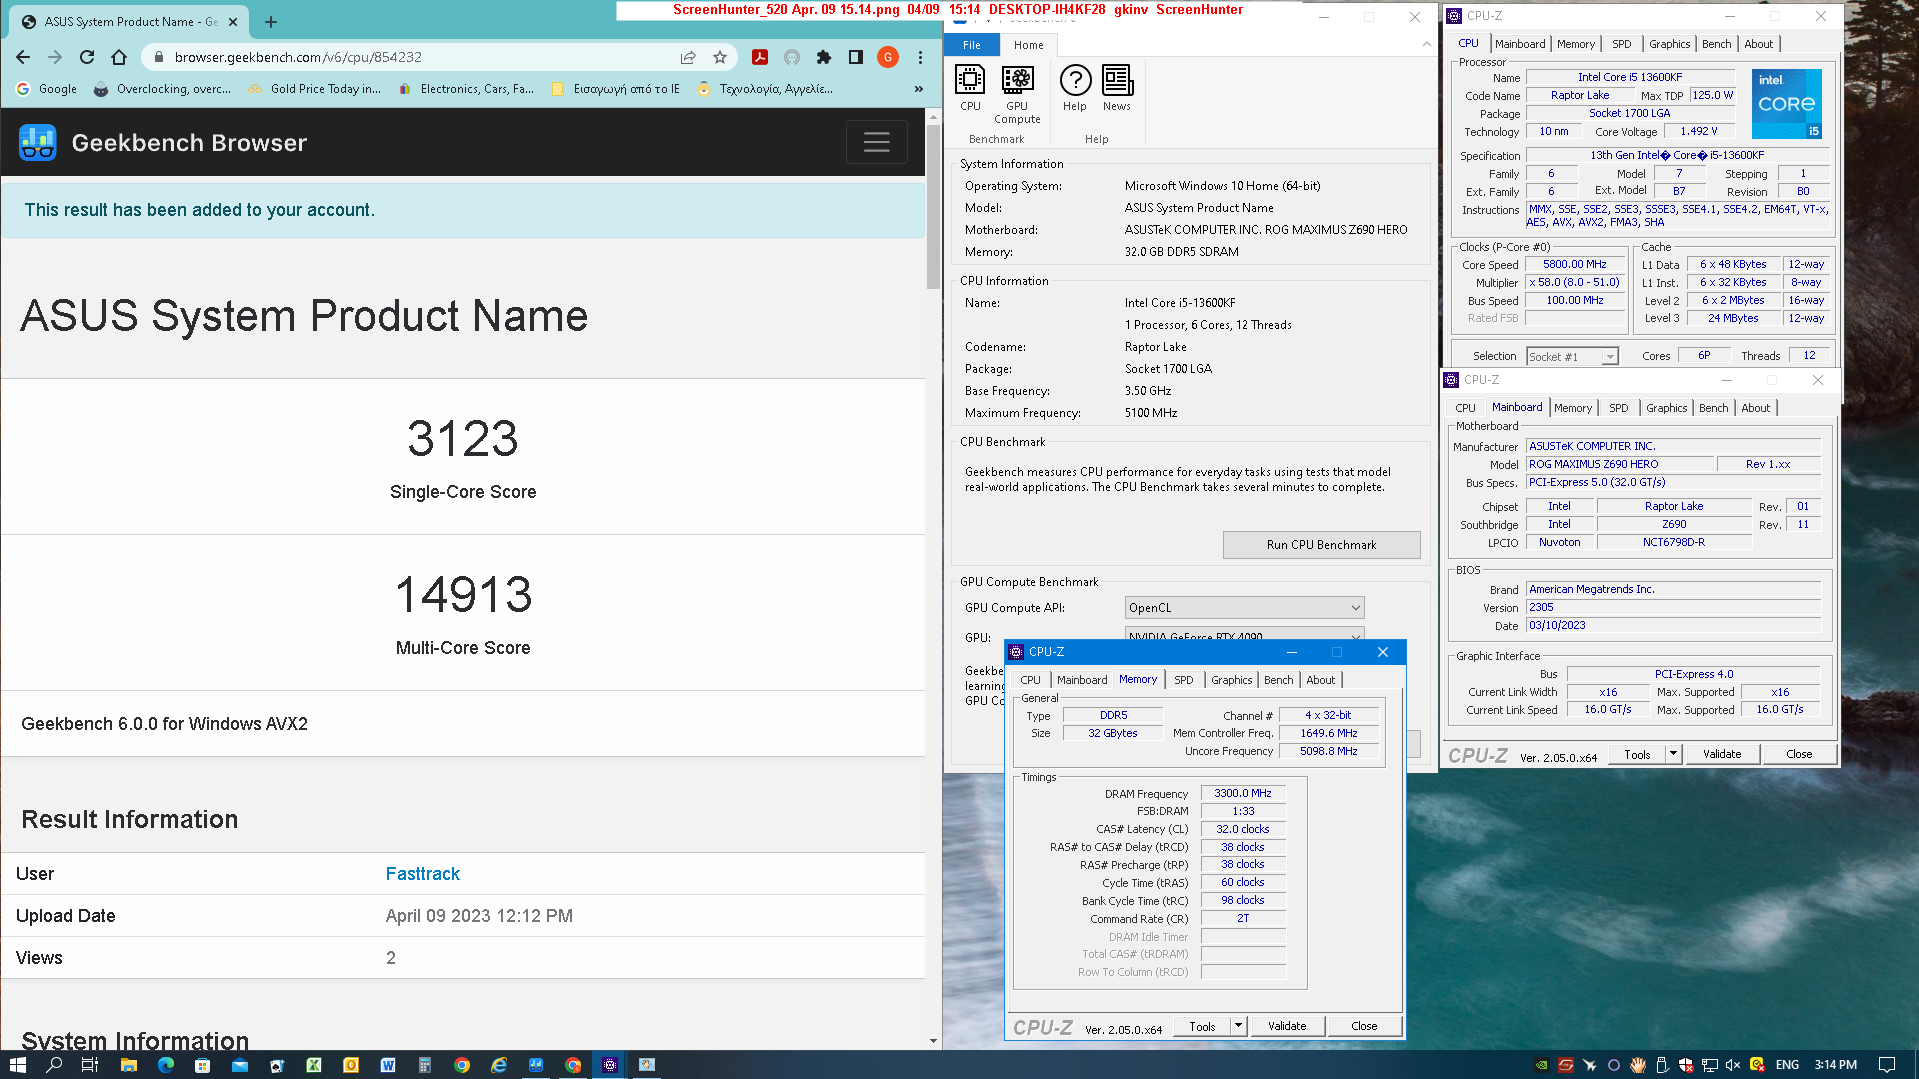Click Run CPU Benchmark button

1321,545
